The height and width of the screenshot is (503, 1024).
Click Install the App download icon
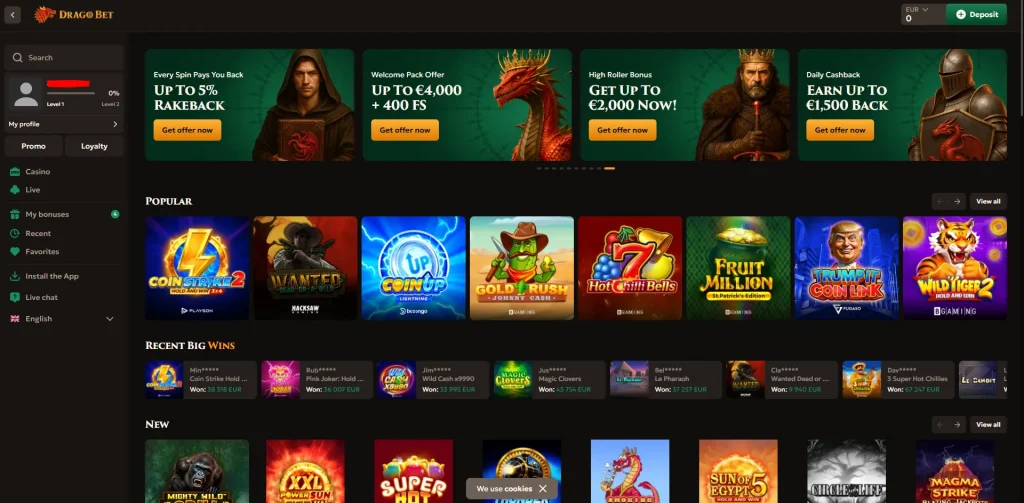click(15, 276)
